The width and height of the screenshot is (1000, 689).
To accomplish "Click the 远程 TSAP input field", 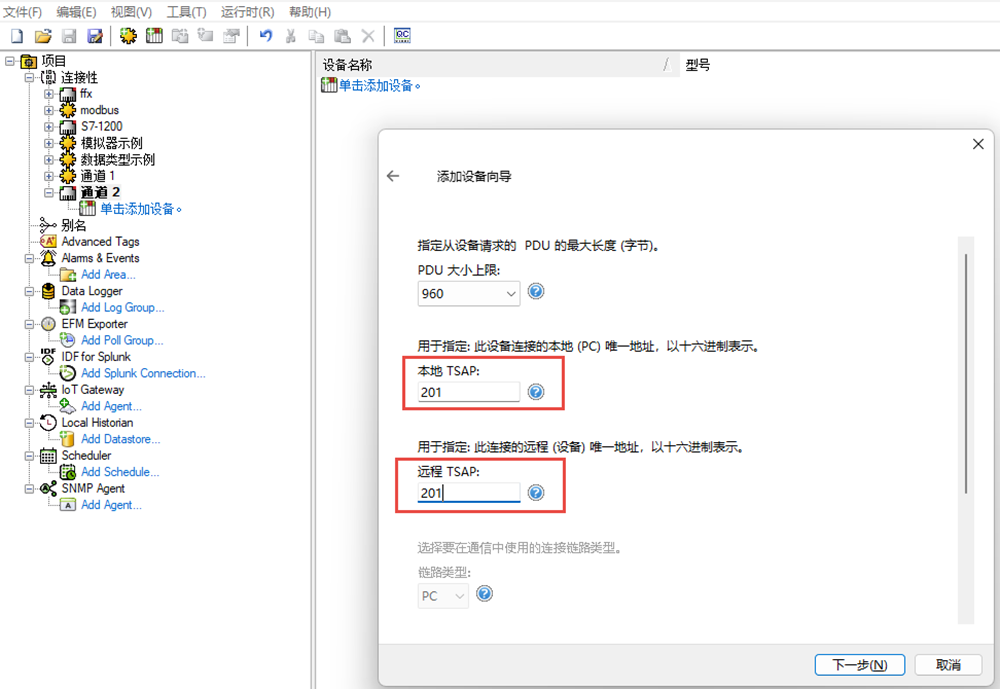I will point(468,492).
